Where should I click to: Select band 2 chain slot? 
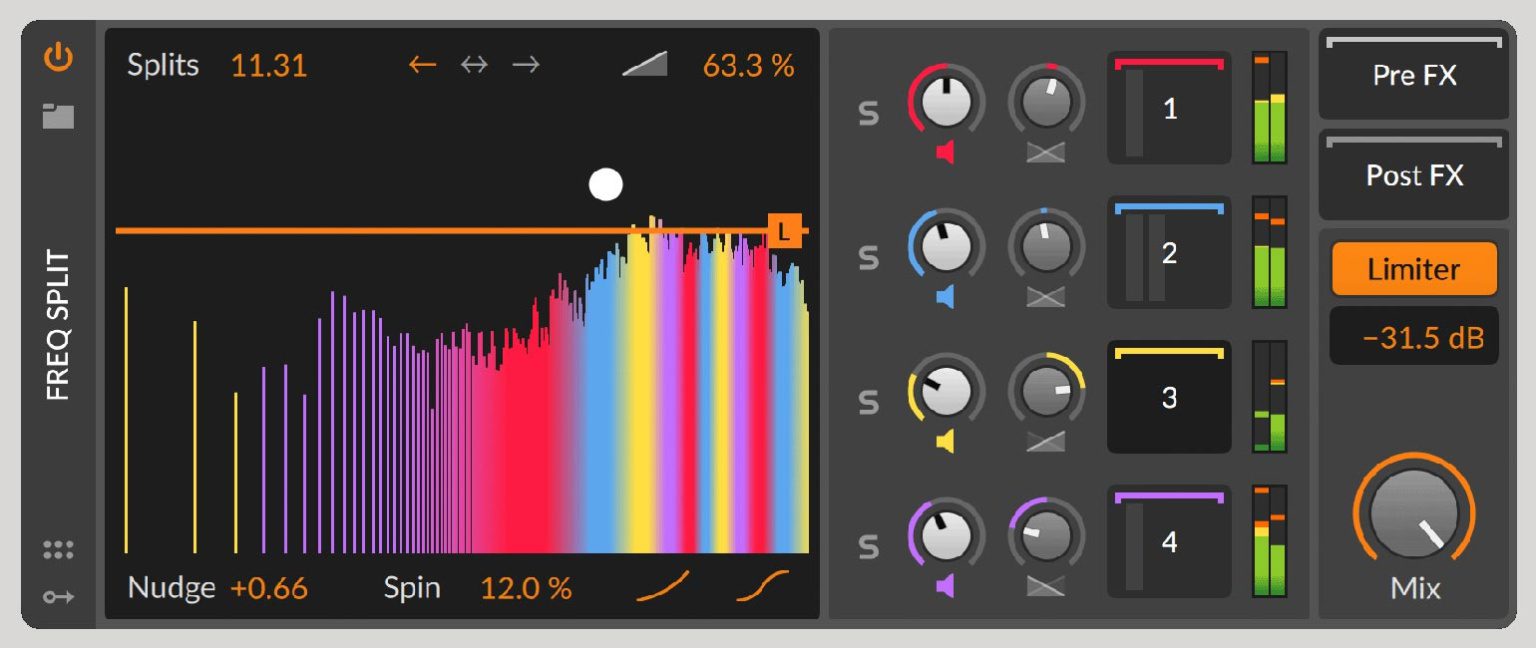(x=1169, y=254)
